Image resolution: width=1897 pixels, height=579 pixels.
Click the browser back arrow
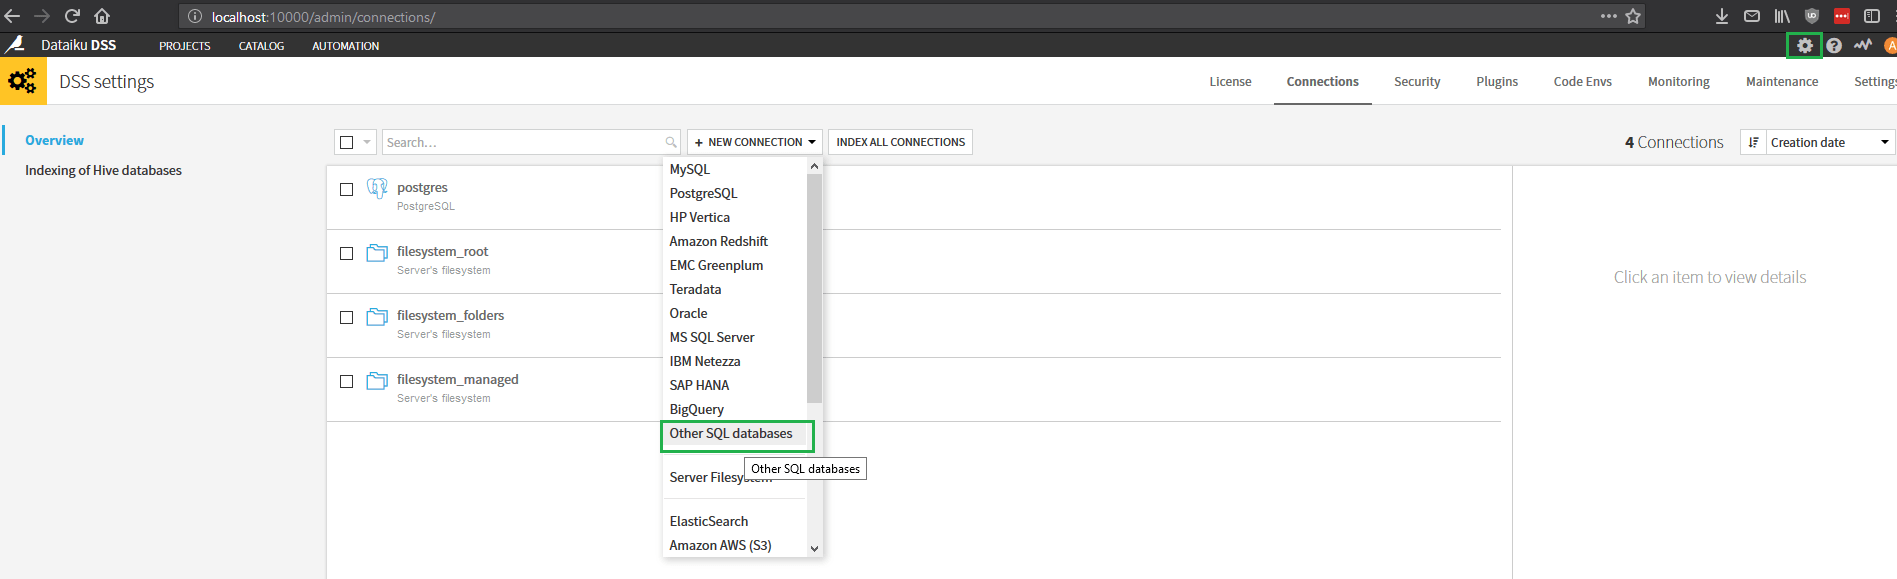[13, 16]
